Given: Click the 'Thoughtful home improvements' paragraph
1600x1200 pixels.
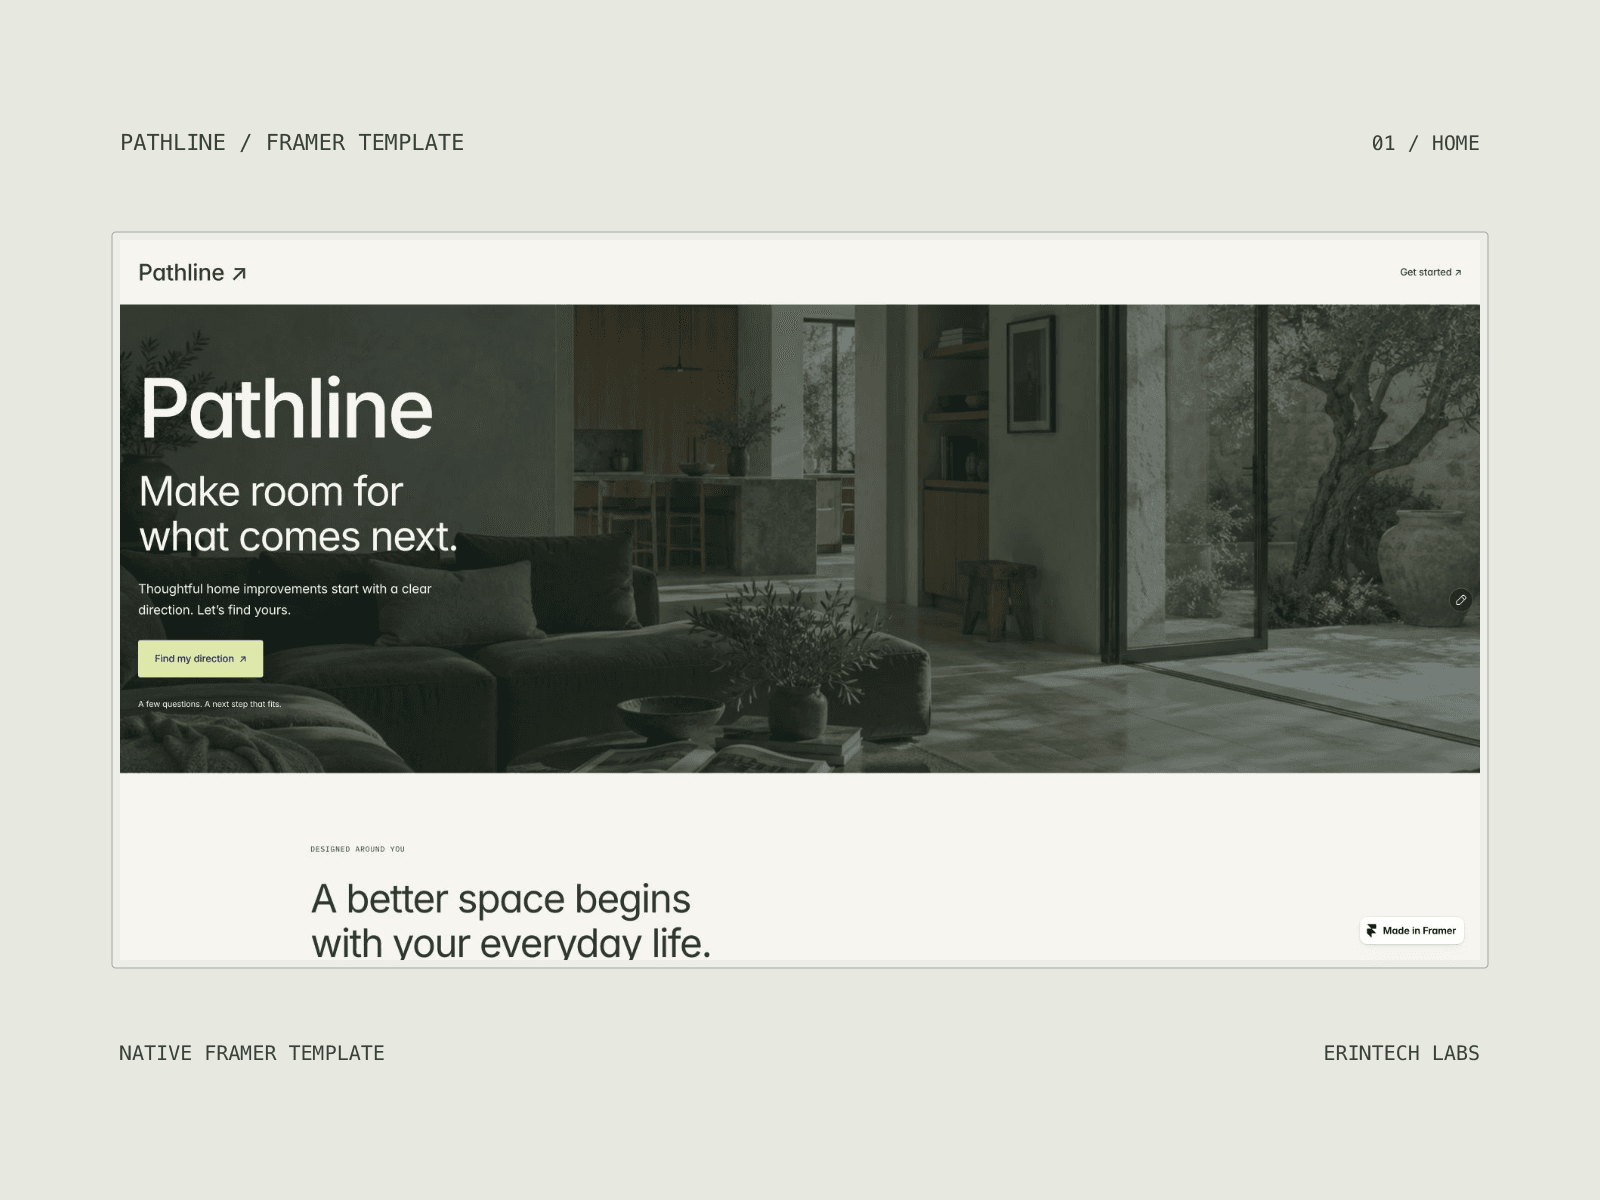Looking at the screenshot, I should pos(285,599).
